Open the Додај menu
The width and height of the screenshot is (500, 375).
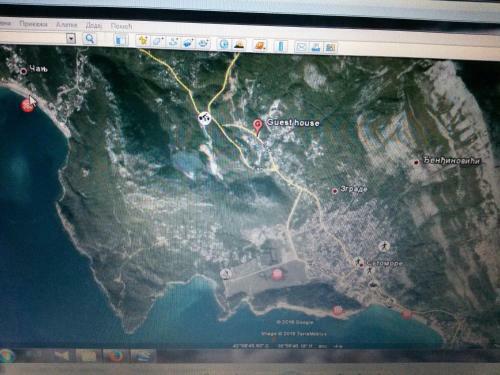coord(94,25)
